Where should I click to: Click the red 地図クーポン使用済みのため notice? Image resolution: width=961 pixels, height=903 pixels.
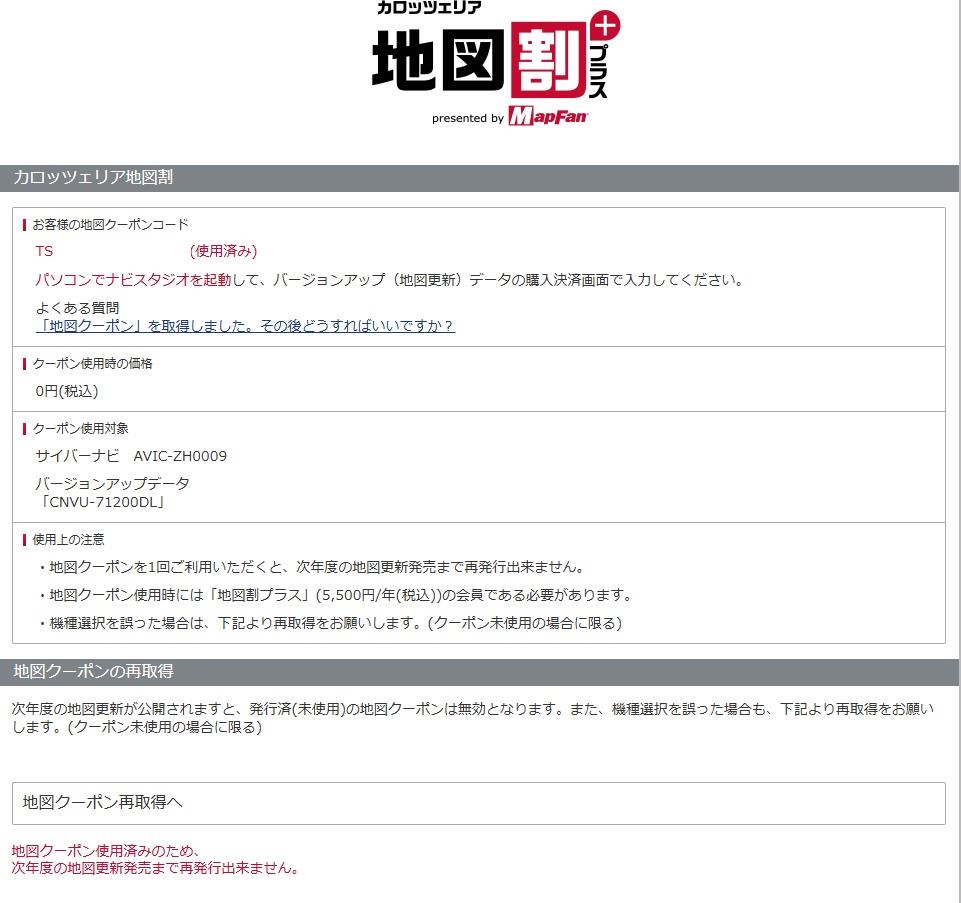coord(156,859)
